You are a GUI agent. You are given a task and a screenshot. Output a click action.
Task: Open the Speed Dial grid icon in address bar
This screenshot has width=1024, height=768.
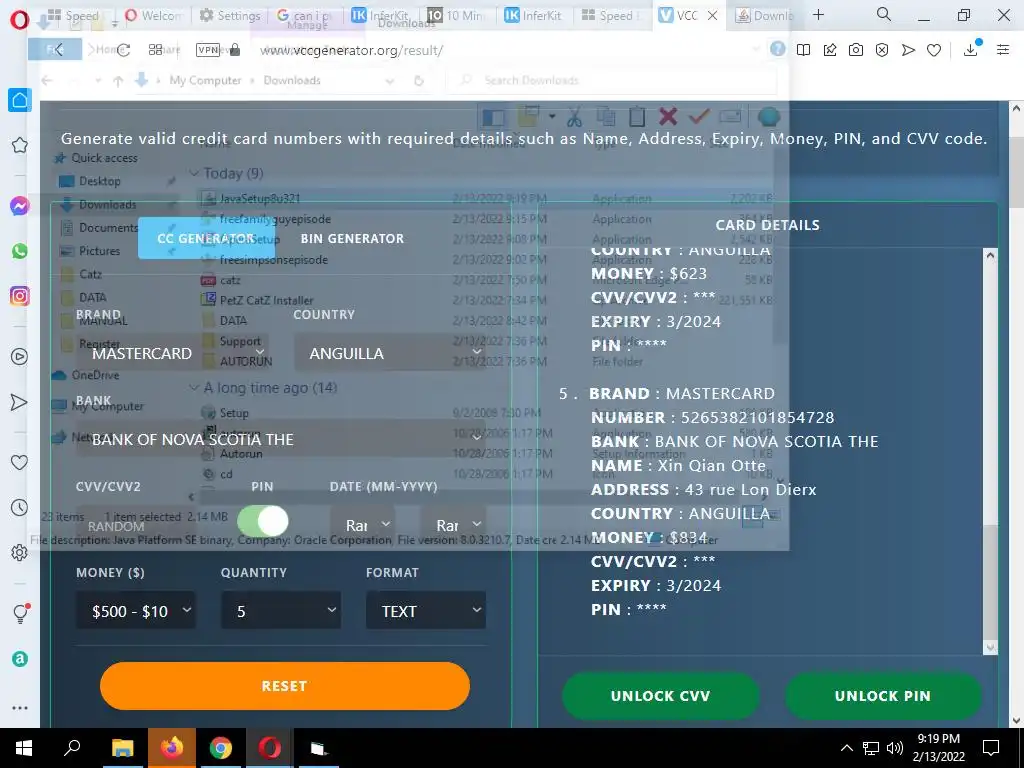155,50
